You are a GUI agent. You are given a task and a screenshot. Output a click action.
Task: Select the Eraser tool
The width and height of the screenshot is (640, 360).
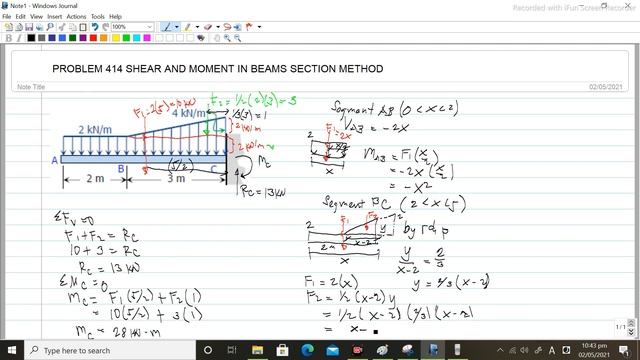pos(208,27)
